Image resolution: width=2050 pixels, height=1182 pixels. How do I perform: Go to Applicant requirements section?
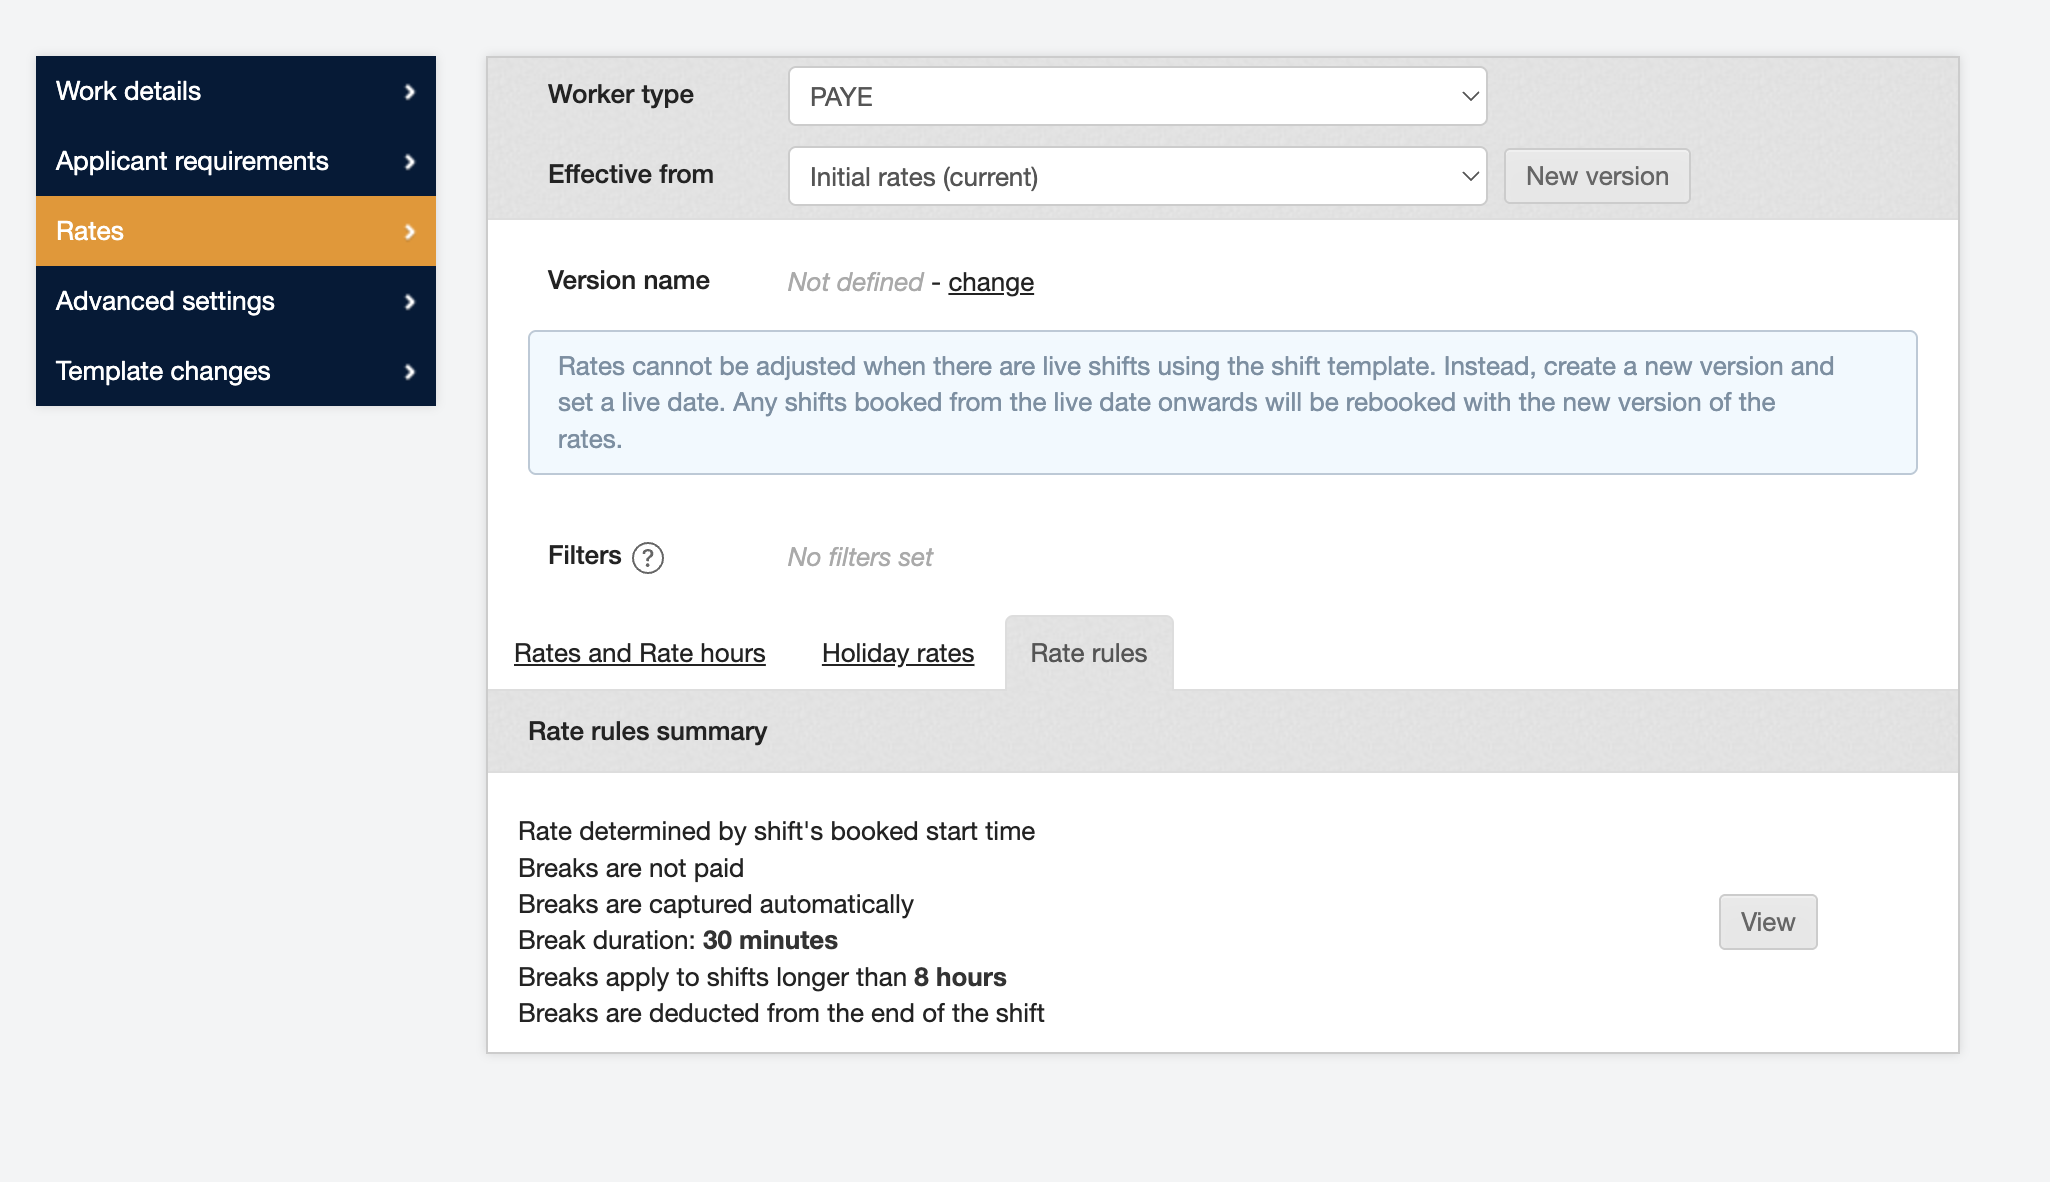pos(192,161)
